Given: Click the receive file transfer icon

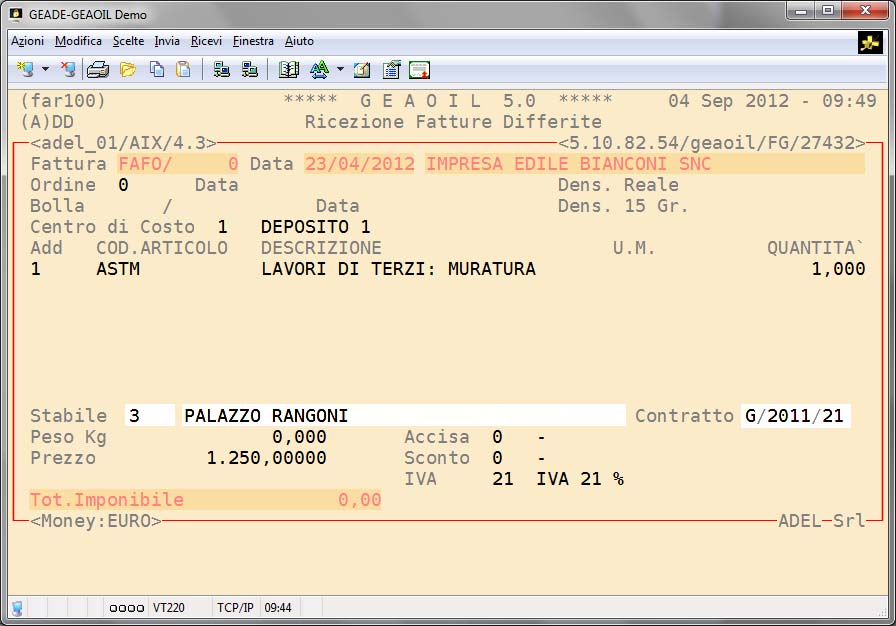Looking at the screenshot, I should (x=250, y=70).
